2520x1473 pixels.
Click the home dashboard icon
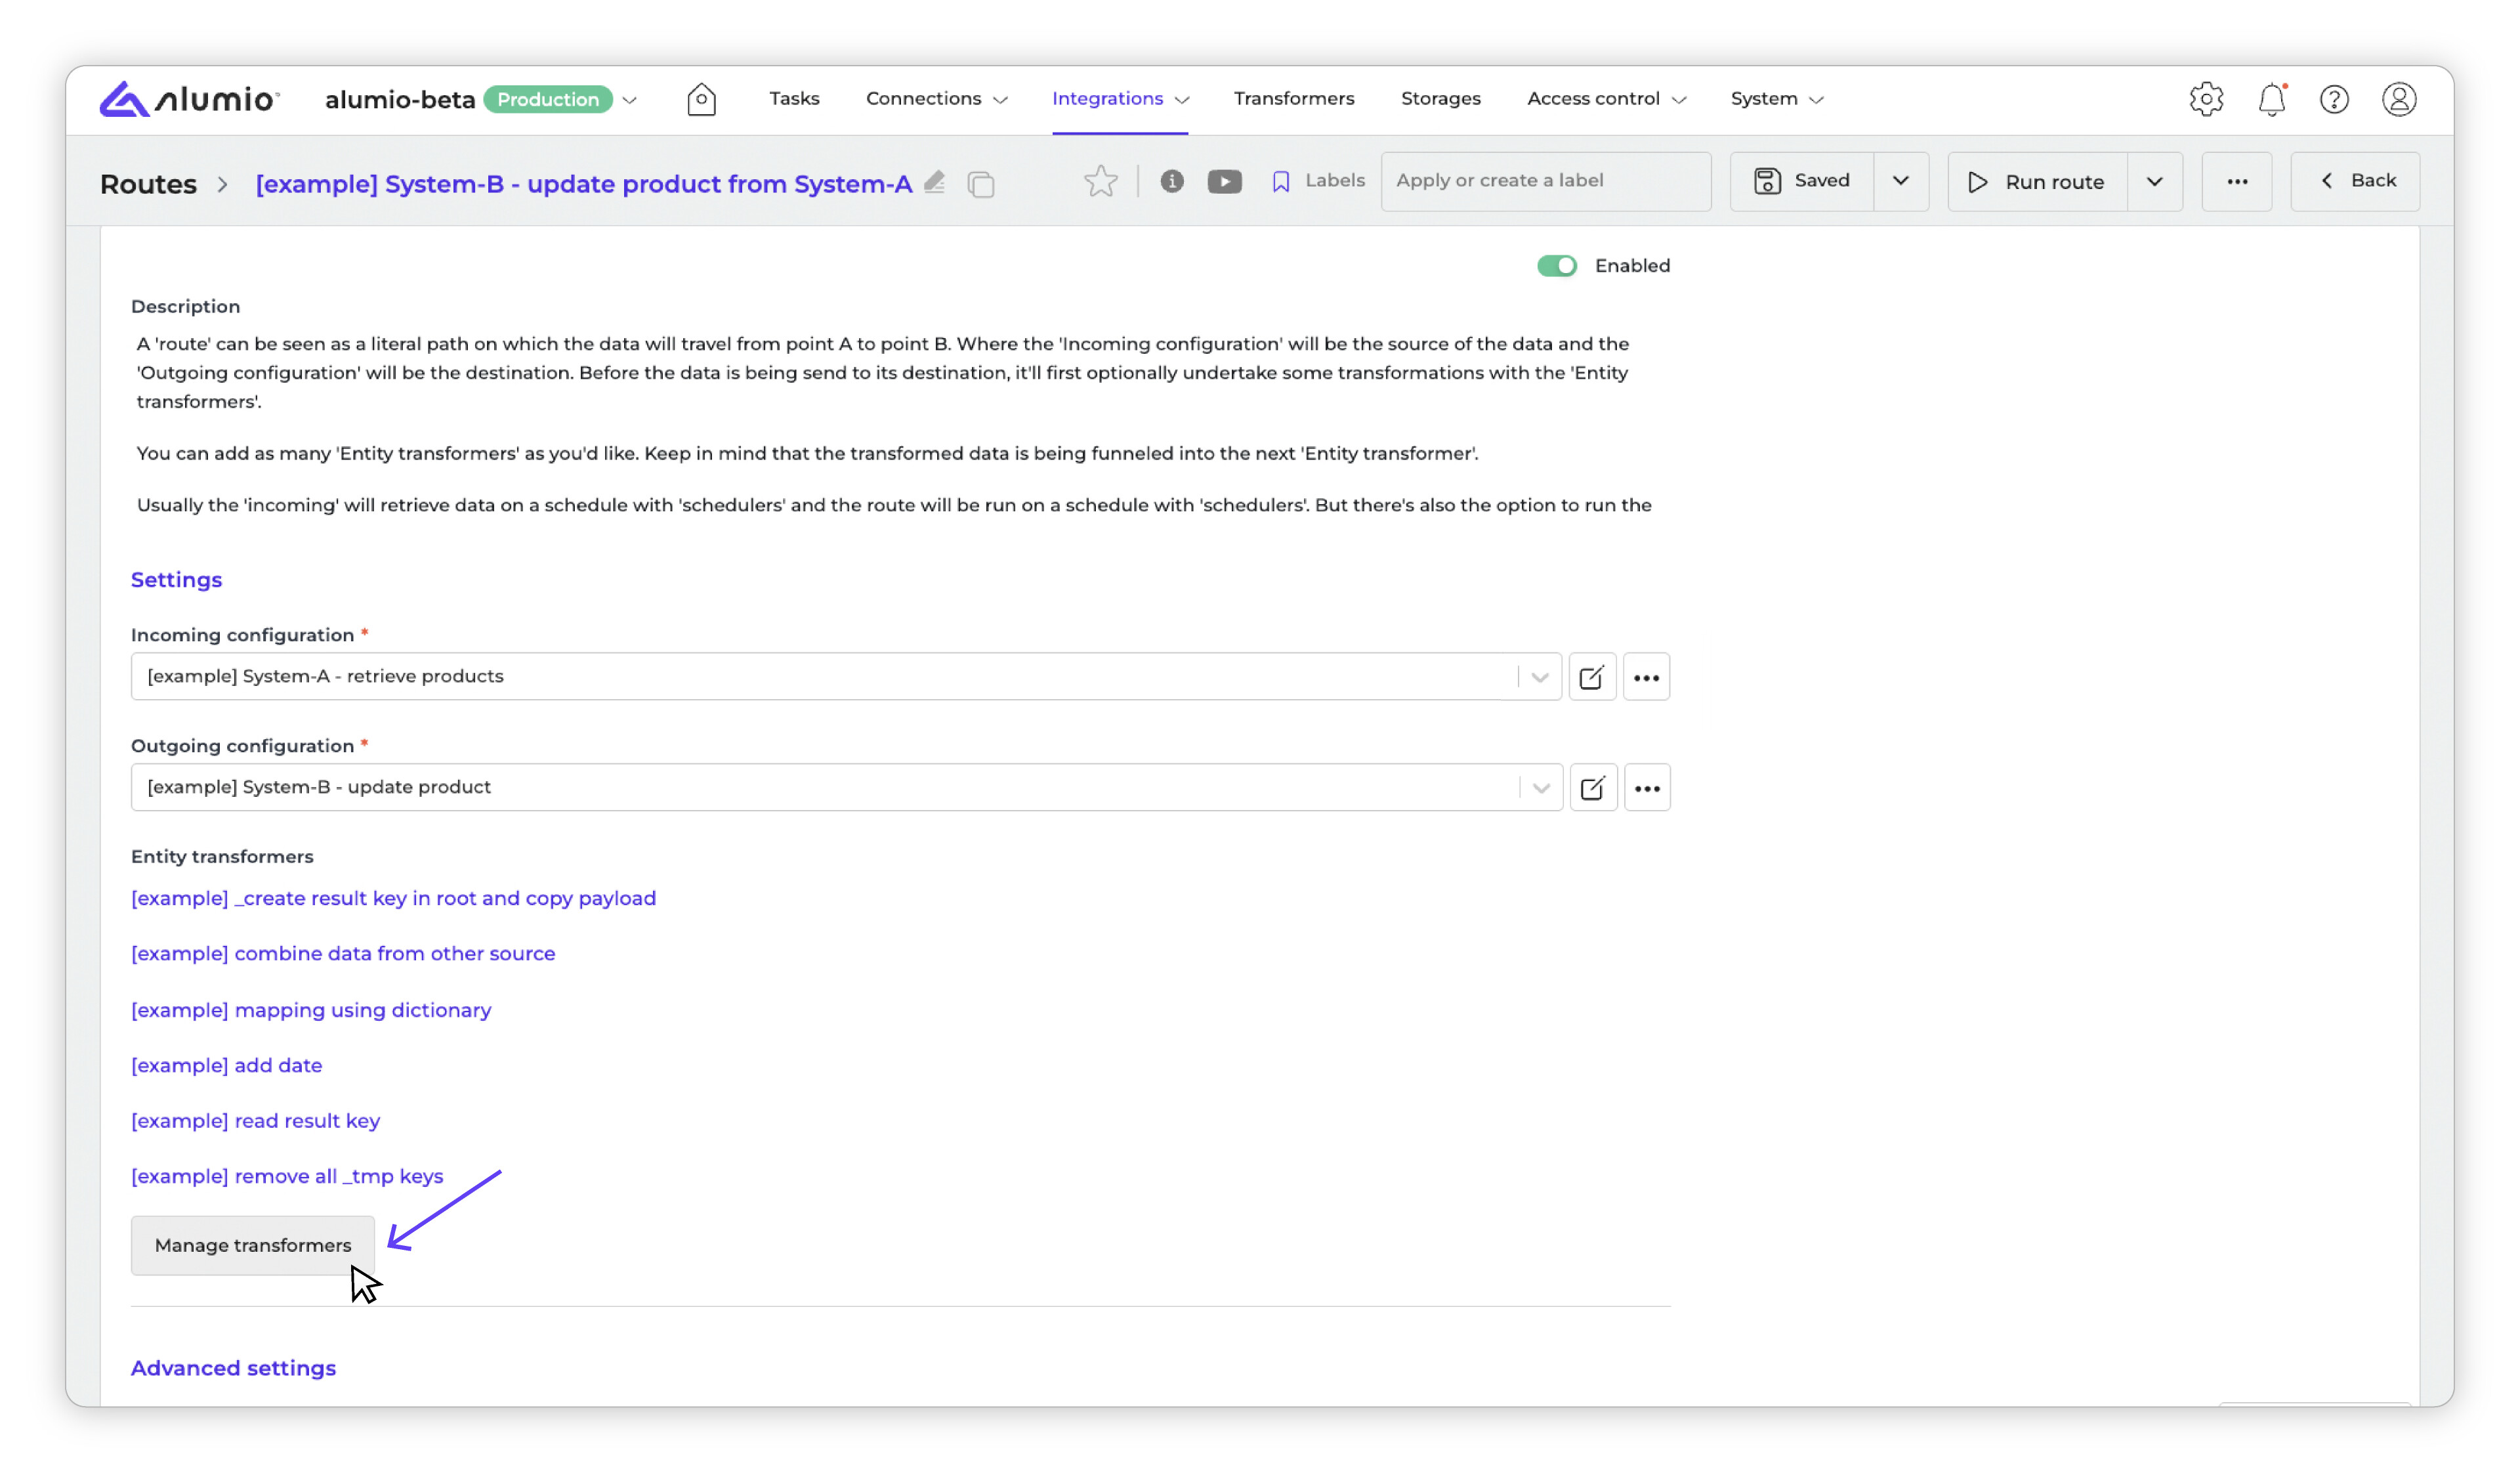tap(701, 99)
